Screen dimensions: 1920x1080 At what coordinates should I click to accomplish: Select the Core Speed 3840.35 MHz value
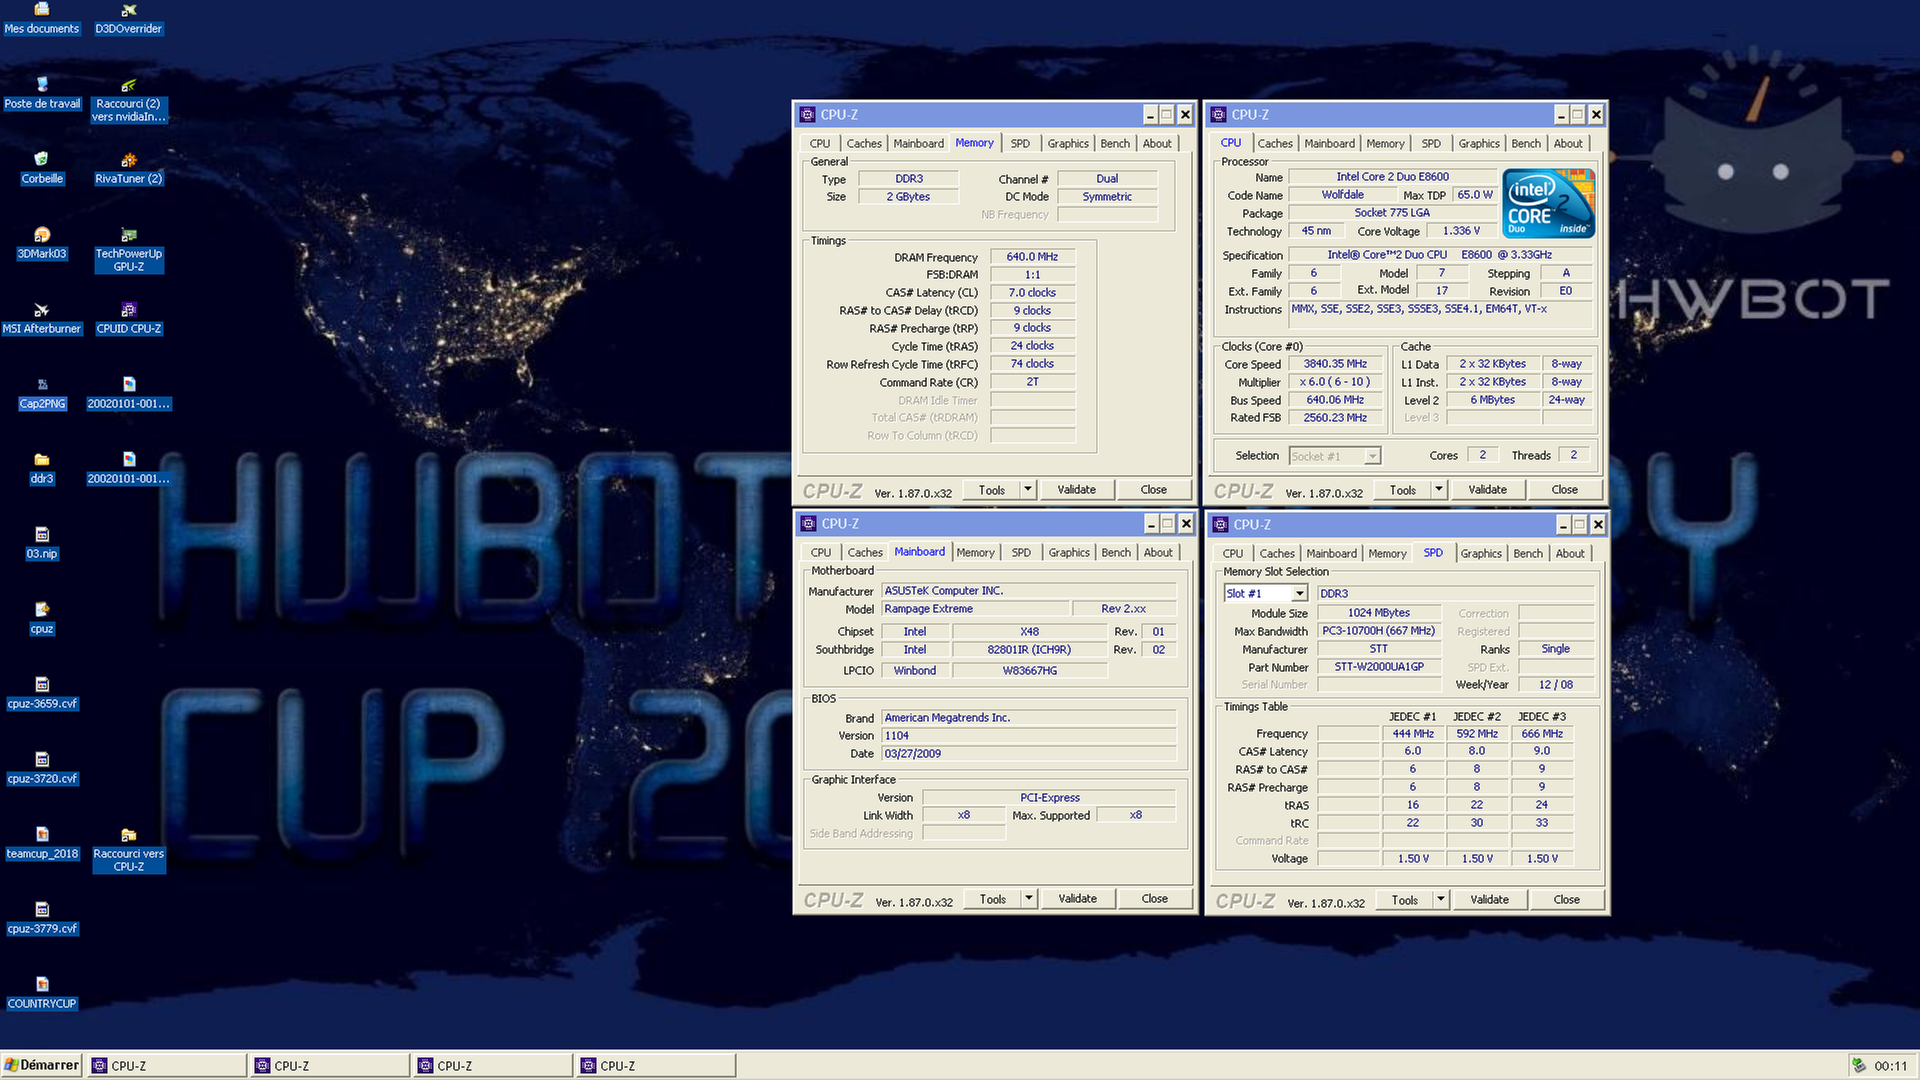(1334, 364)
